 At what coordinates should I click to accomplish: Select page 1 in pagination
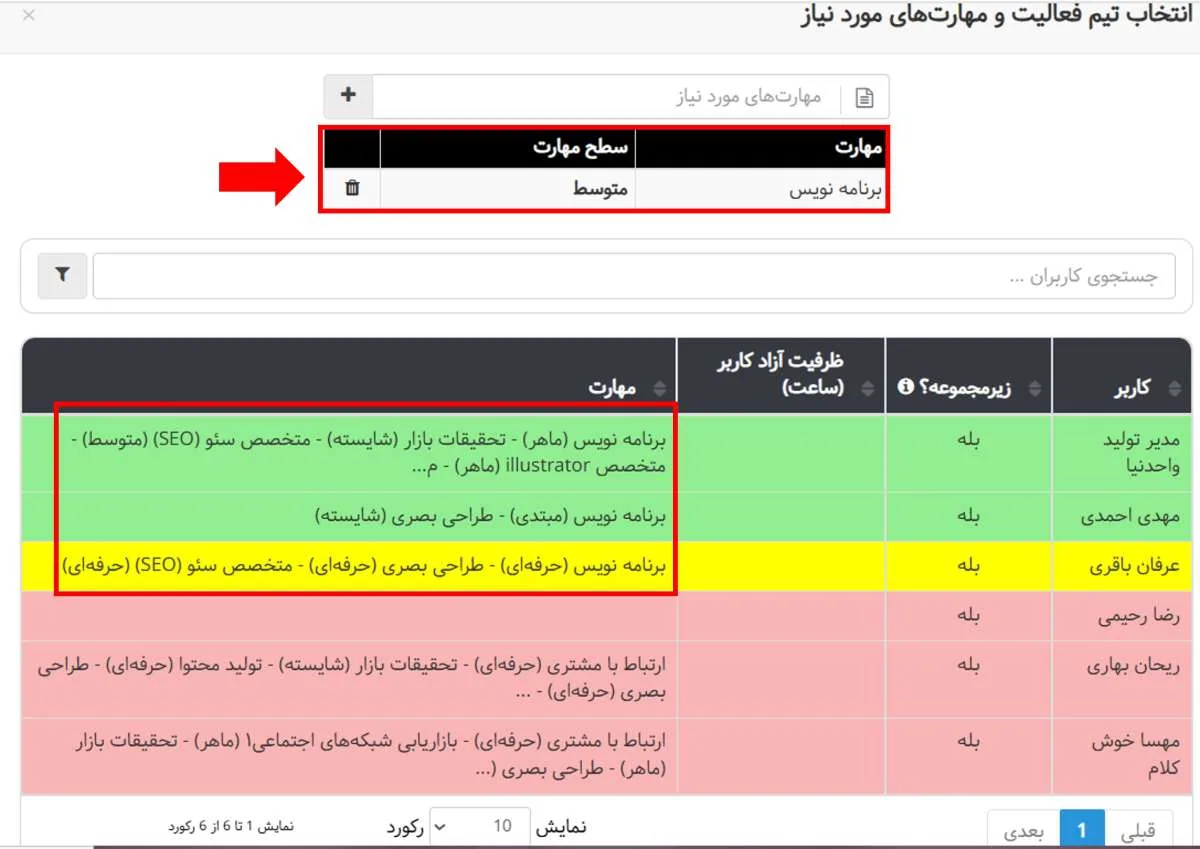1082,830
